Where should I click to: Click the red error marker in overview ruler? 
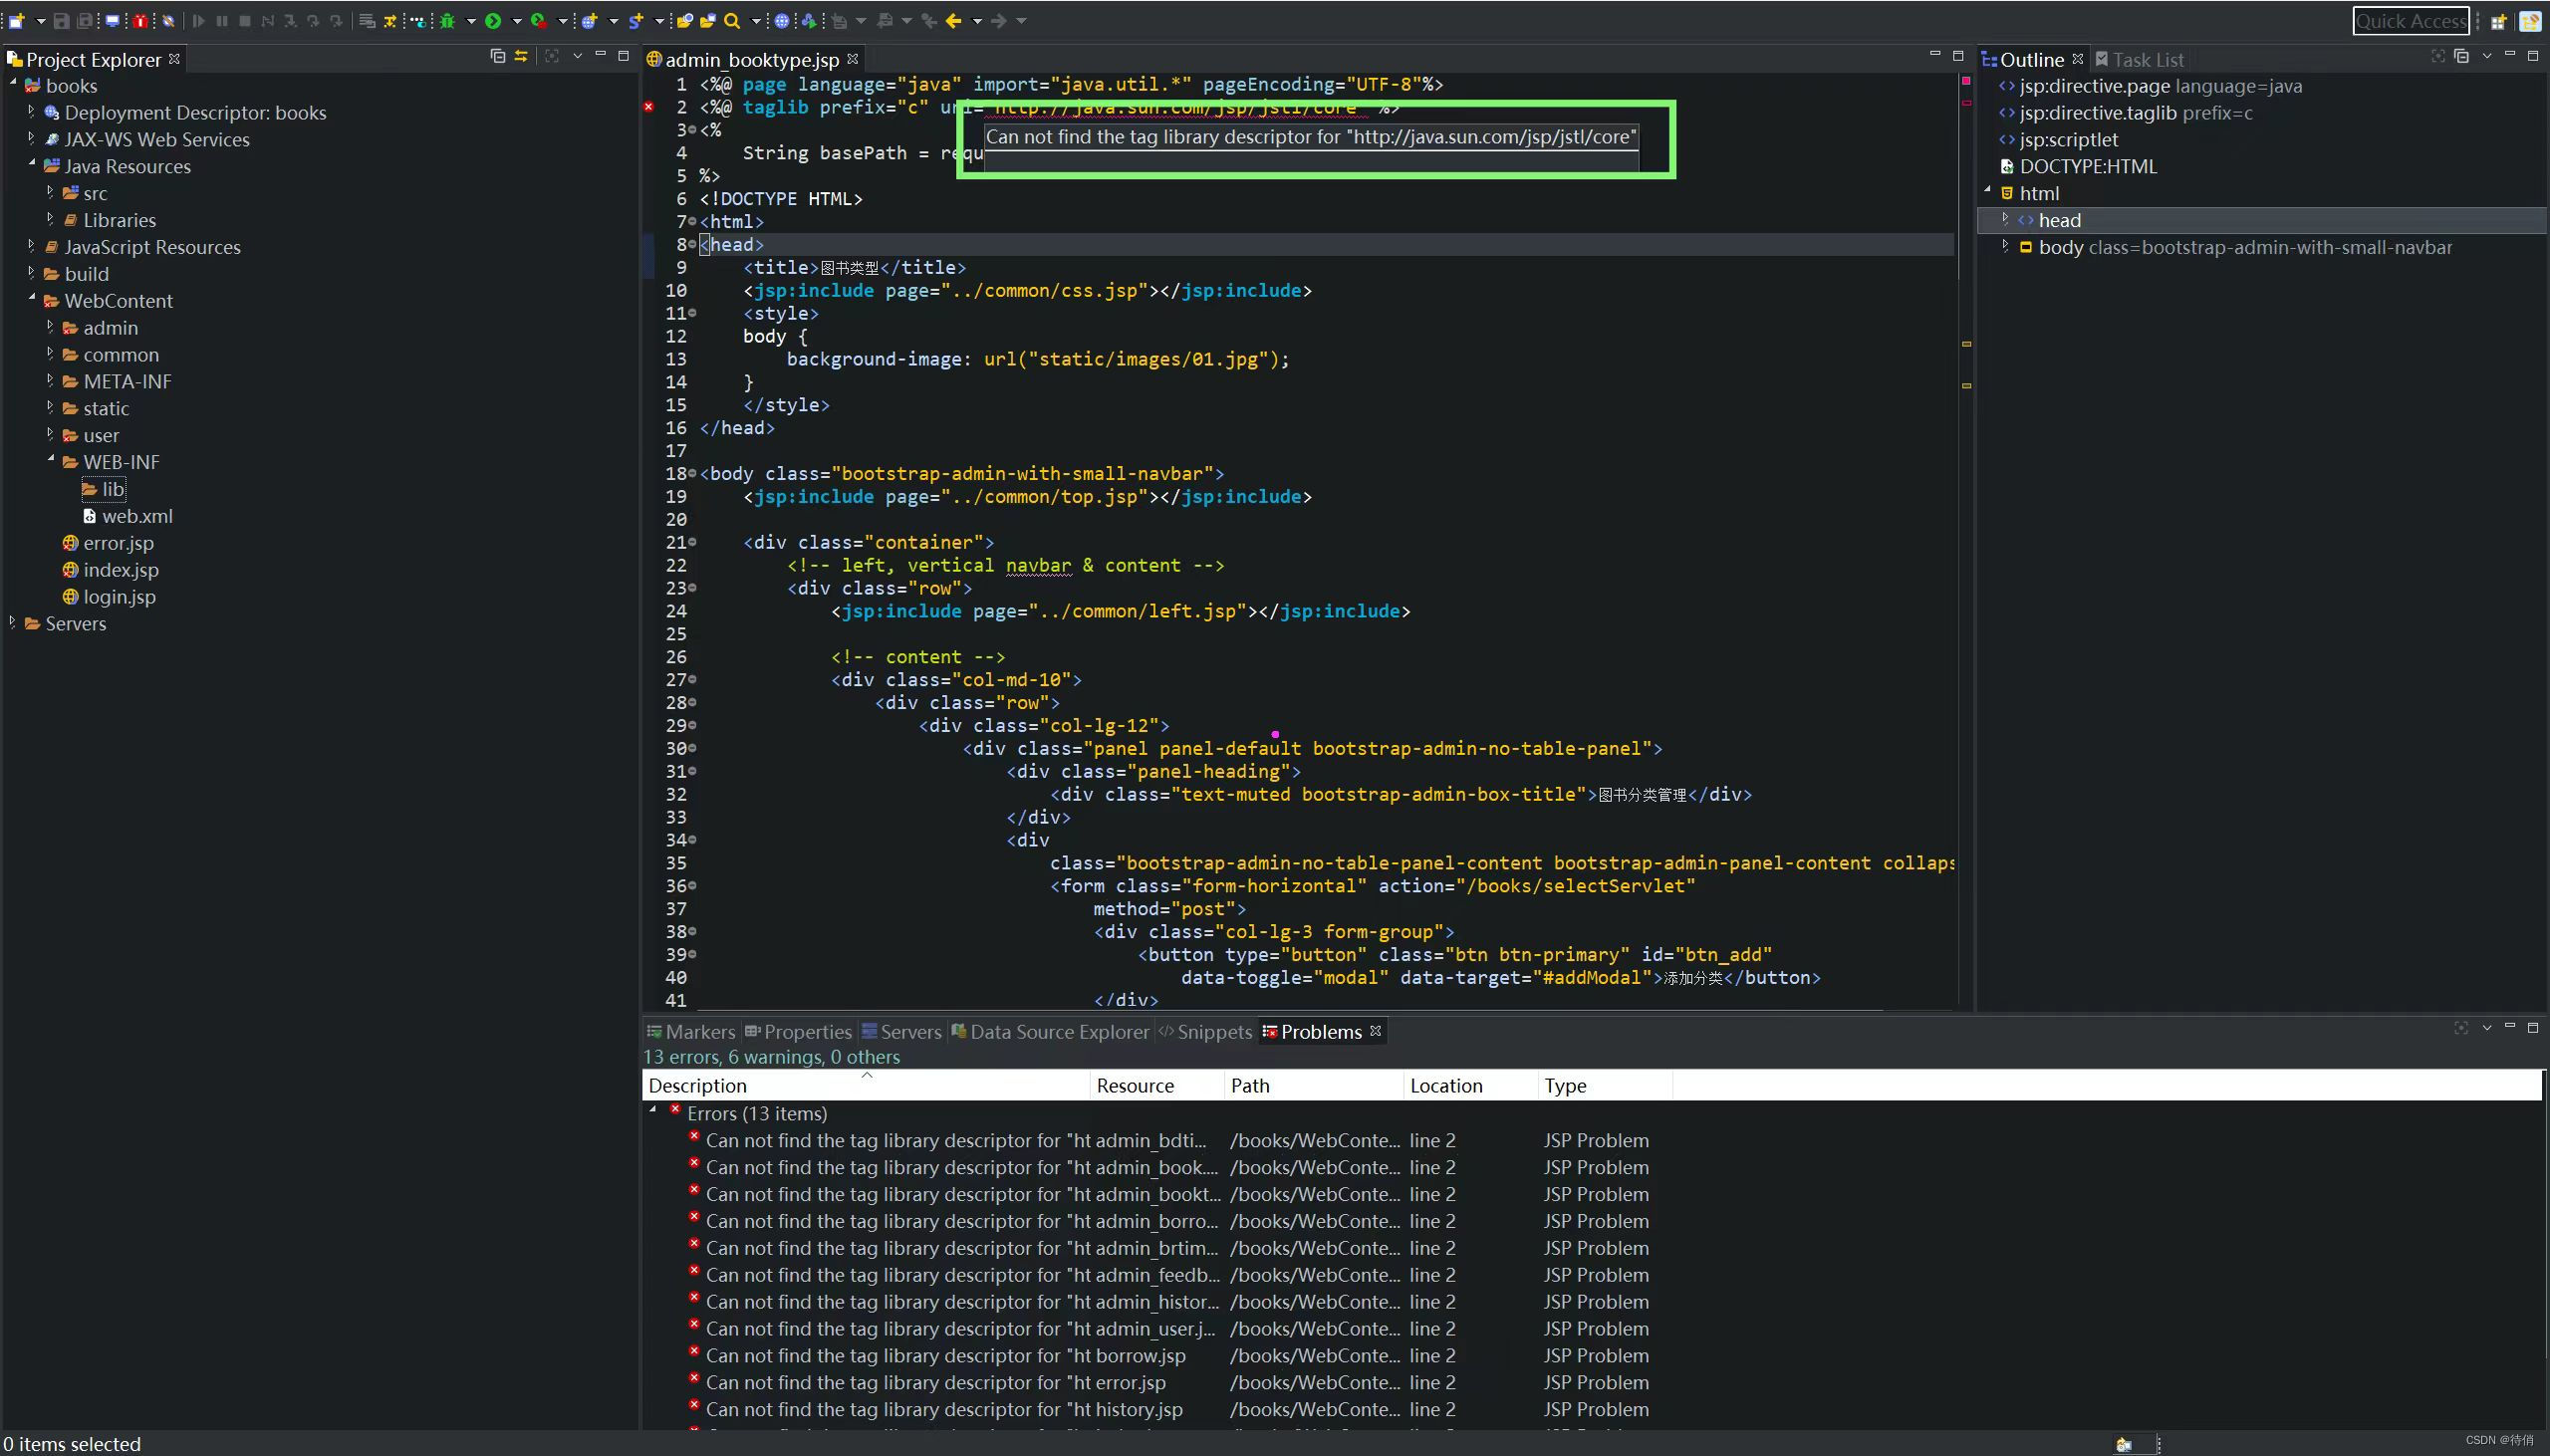coord(1966,102)
